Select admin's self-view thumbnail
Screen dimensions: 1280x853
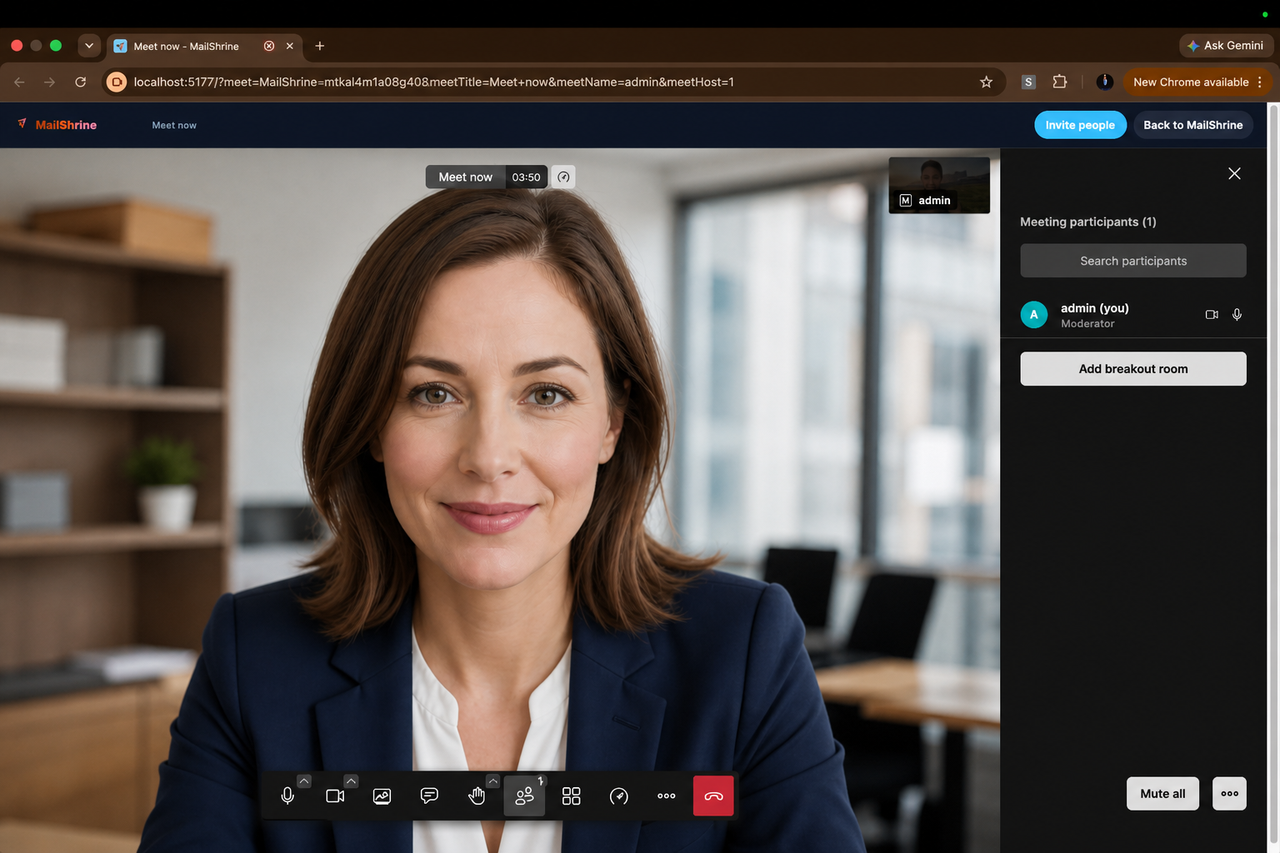939,185
